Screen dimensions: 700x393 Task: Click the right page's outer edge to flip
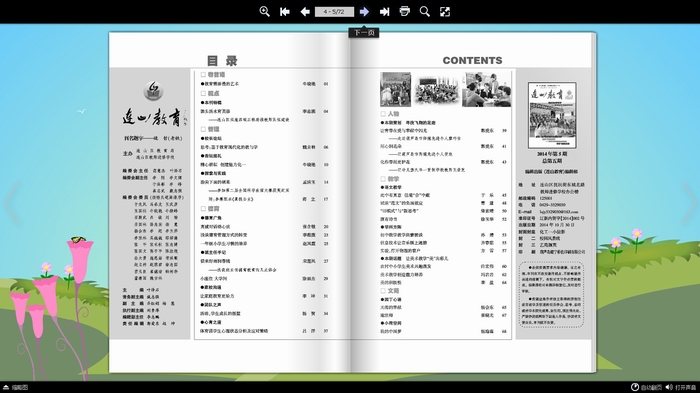[x=593, y=202]
